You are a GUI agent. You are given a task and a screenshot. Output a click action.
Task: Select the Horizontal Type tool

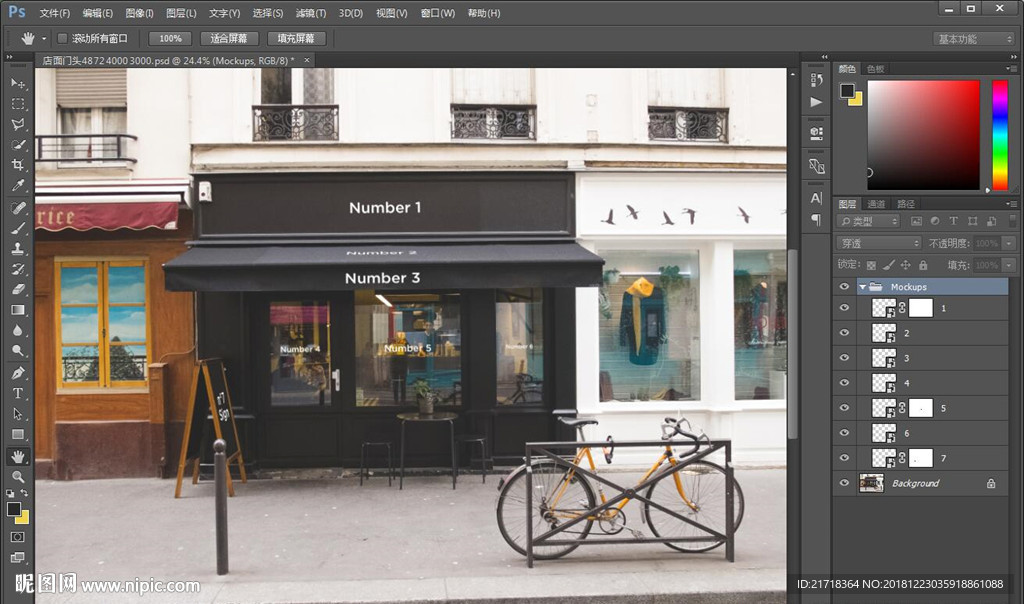click(x=18, y=393)
